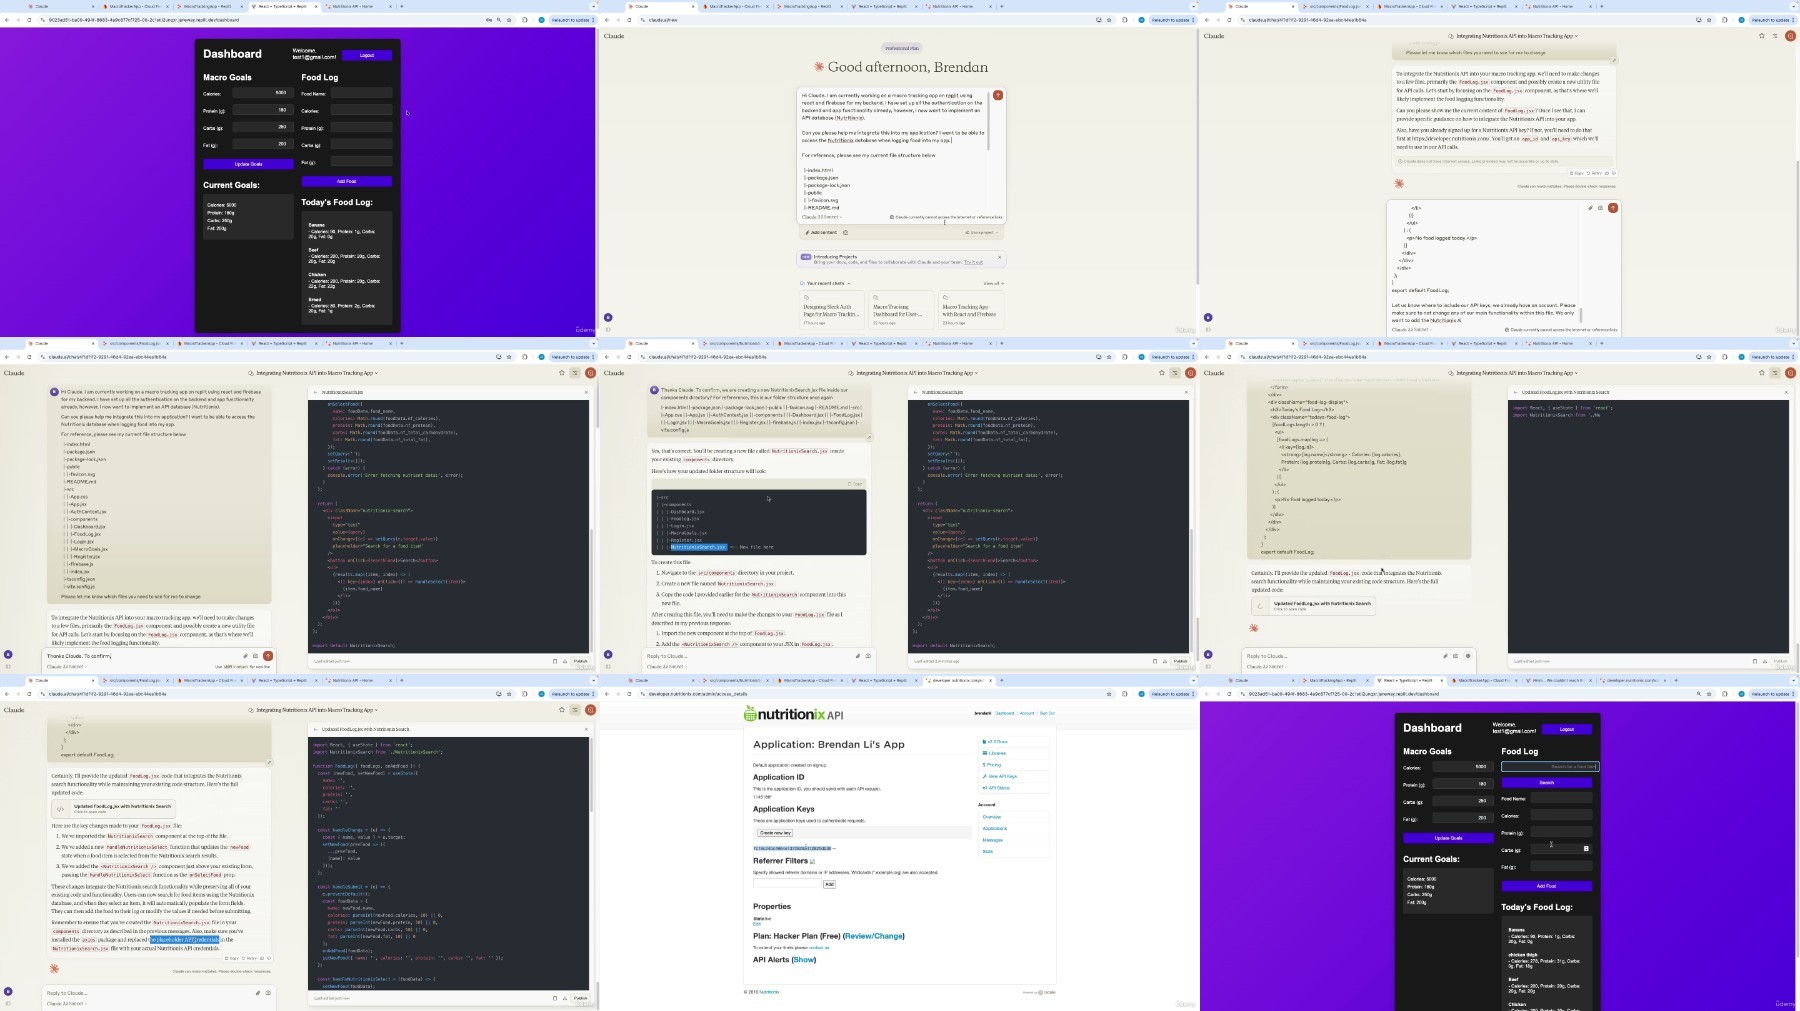Open a new tab in the Nutritionix developer window
This screenshot has width=1800, height=1011.
tap(1001, 680)
